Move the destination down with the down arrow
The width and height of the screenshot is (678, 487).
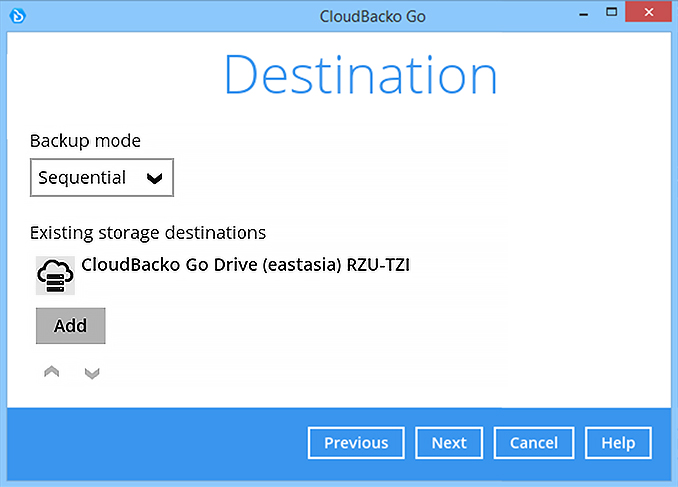[92, 372]
